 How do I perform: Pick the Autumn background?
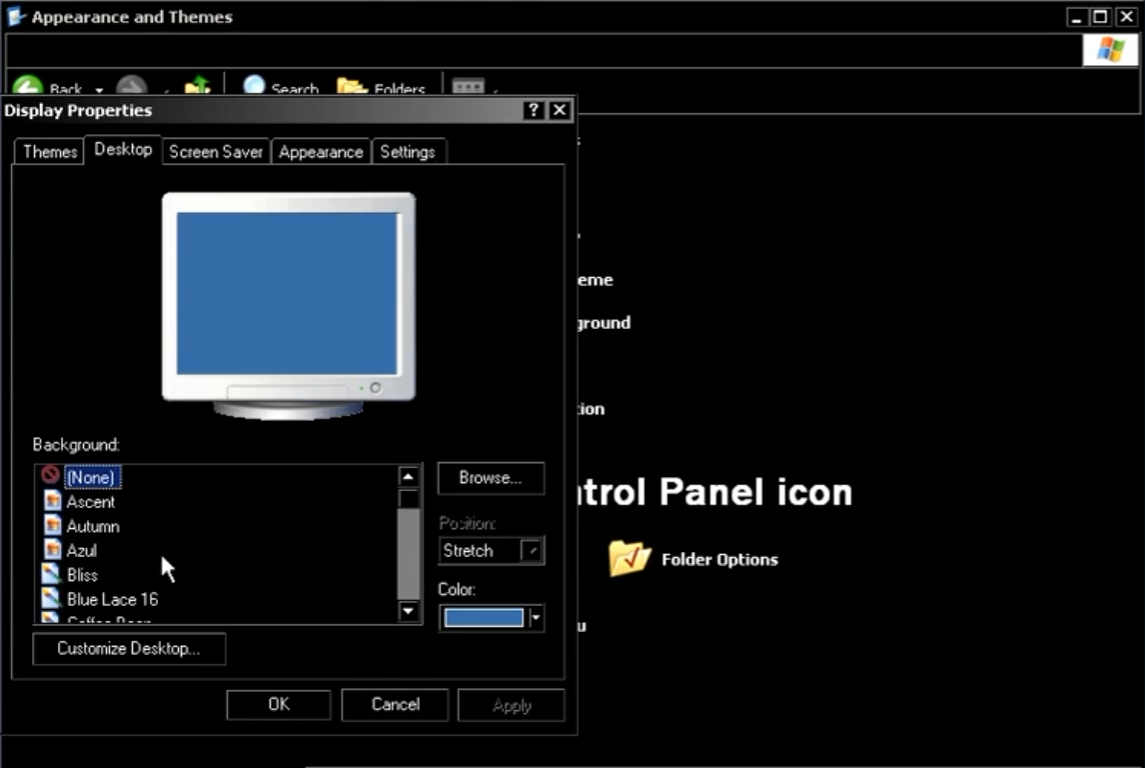click(x=93, y=526)
